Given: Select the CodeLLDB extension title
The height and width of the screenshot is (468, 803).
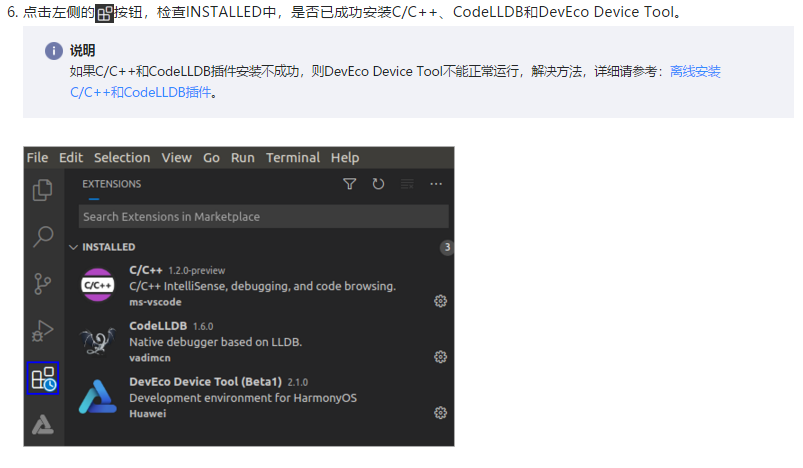Looking at the screenshot, I should click(158, 326).
